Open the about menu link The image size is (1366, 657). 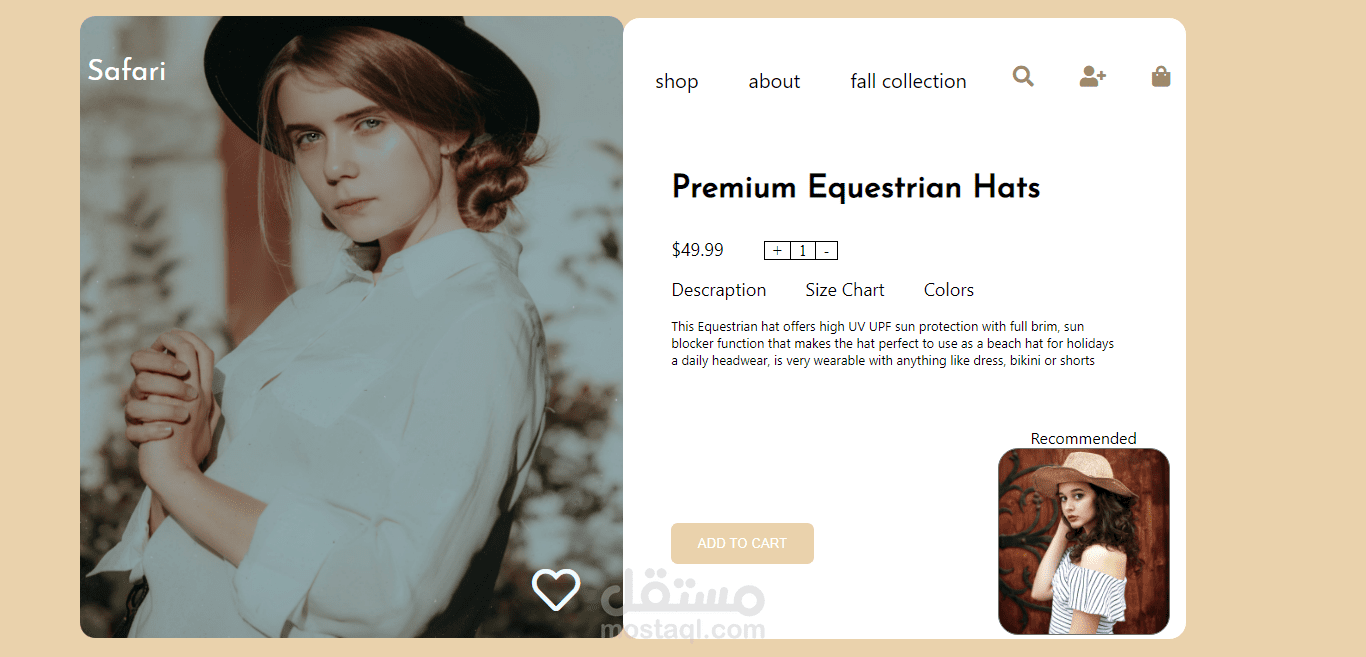[774, 81]
